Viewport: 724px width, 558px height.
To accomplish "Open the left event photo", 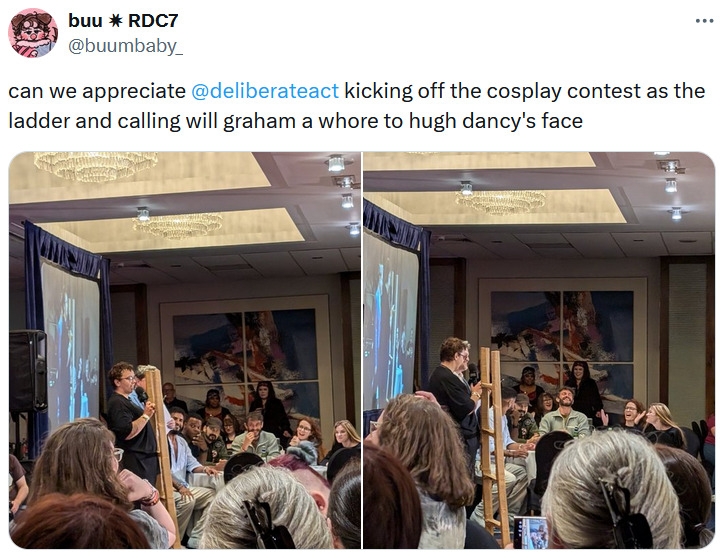I will pos(185,350).
